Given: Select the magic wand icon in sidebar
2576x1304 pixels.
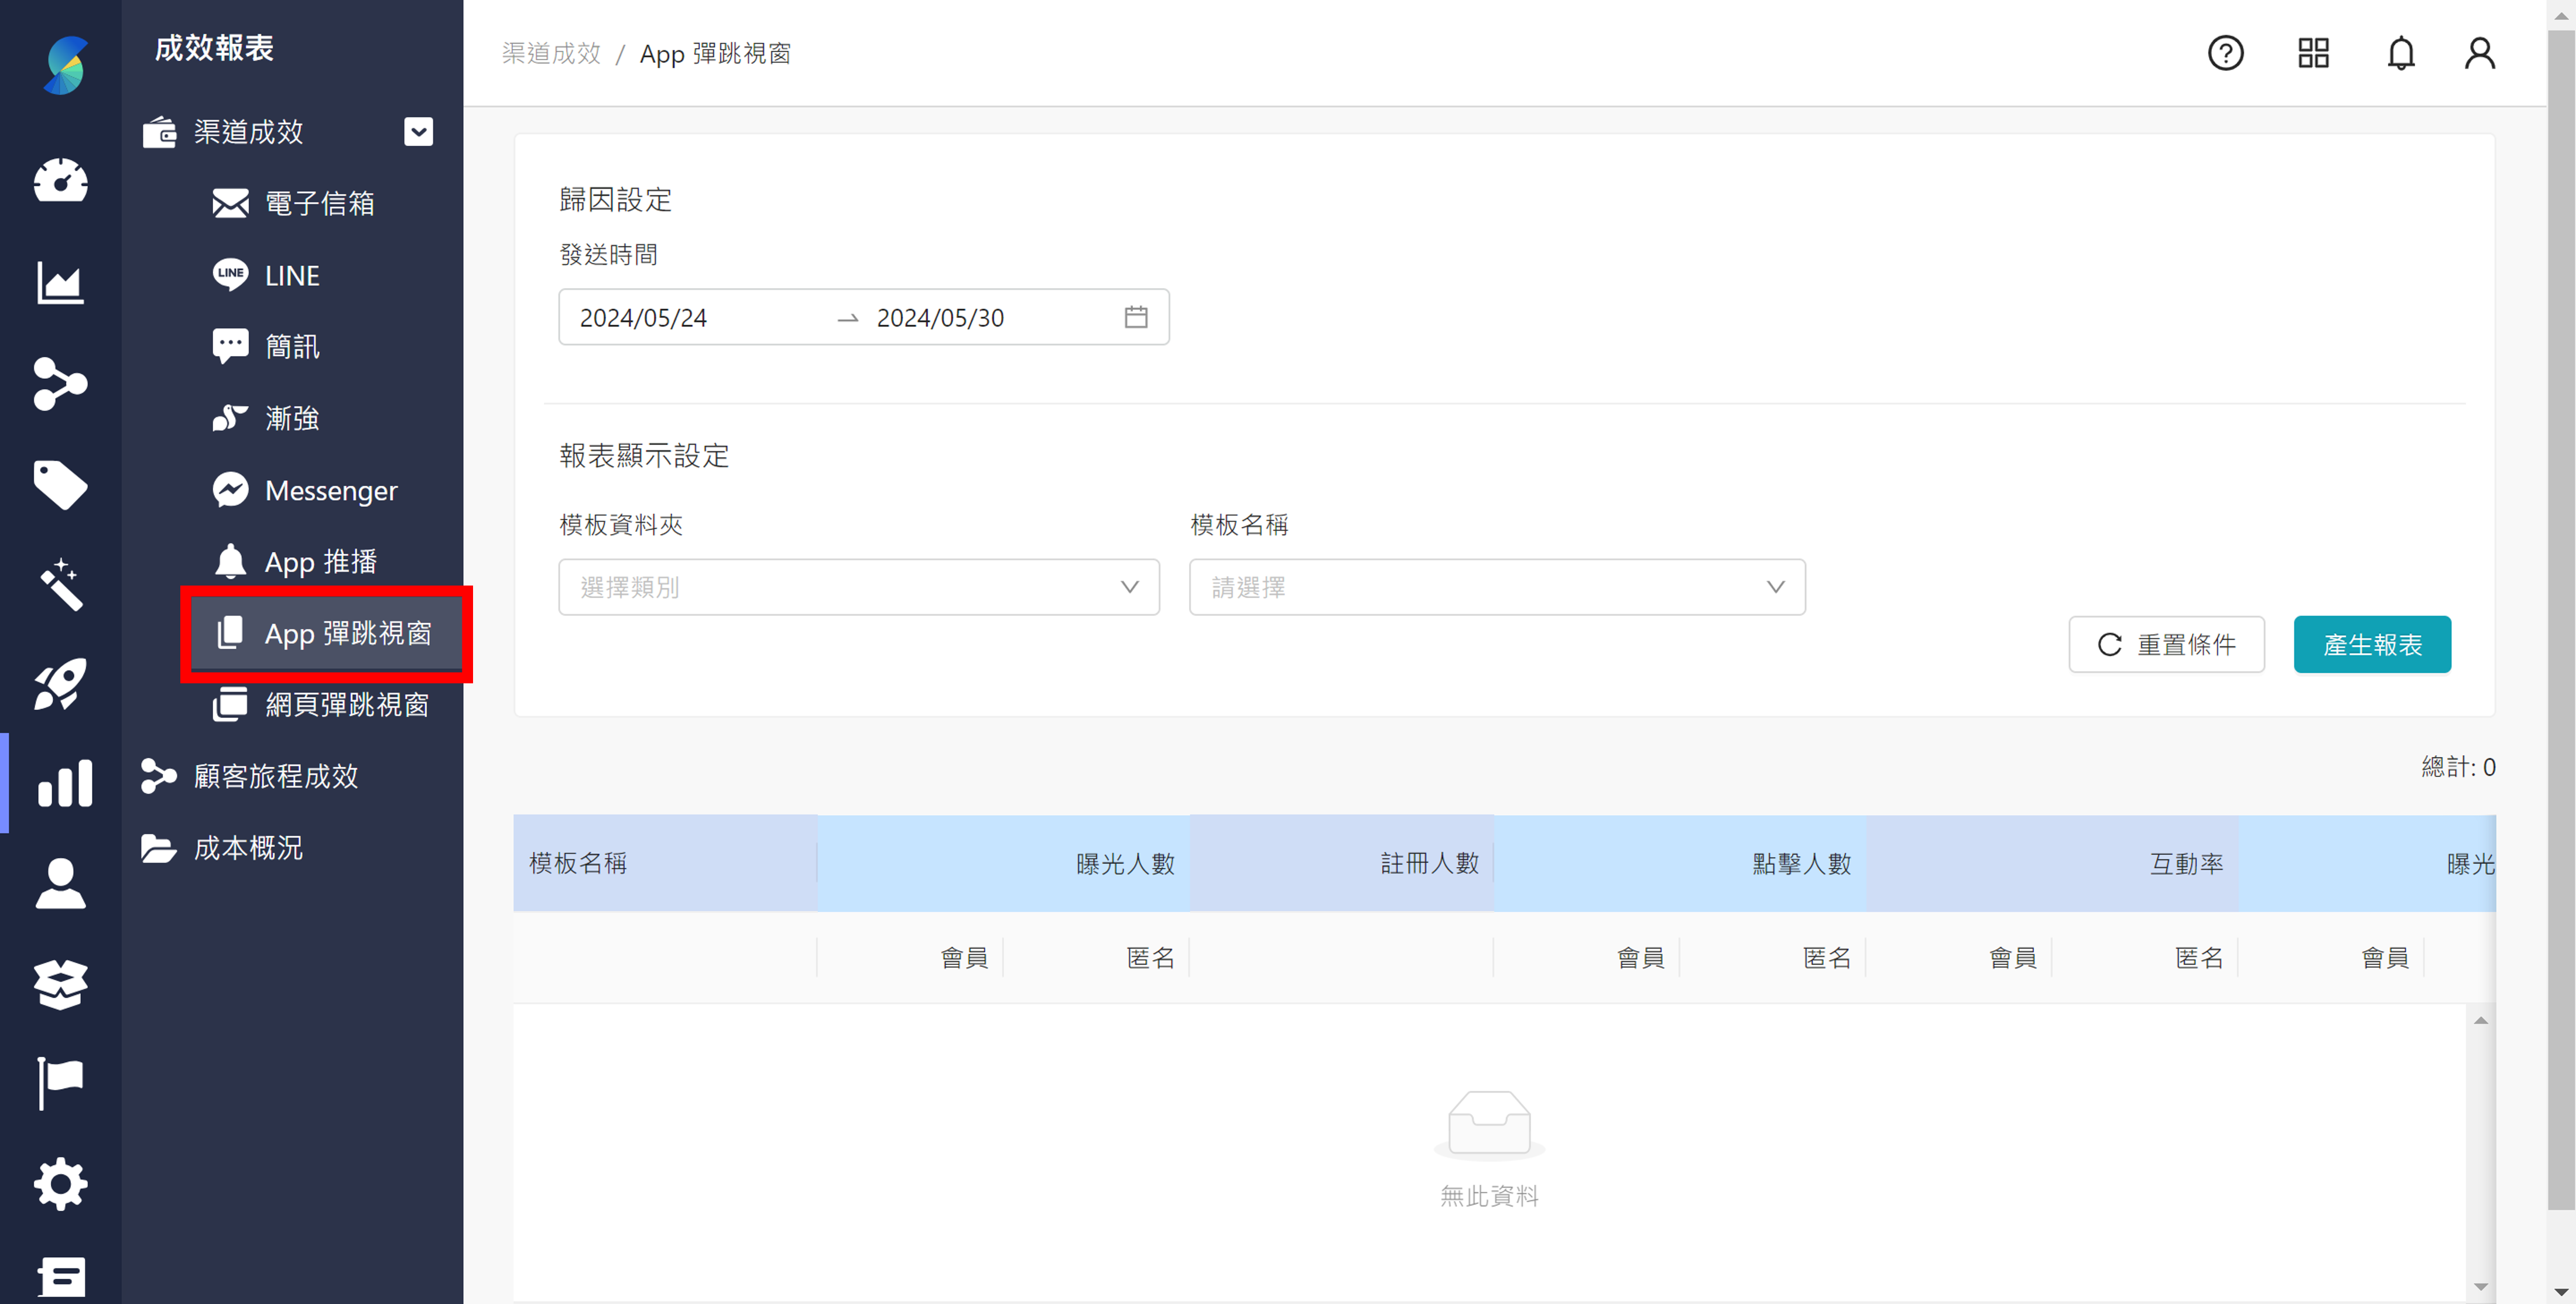Looking at the screenshot, I should coord(60,584).
